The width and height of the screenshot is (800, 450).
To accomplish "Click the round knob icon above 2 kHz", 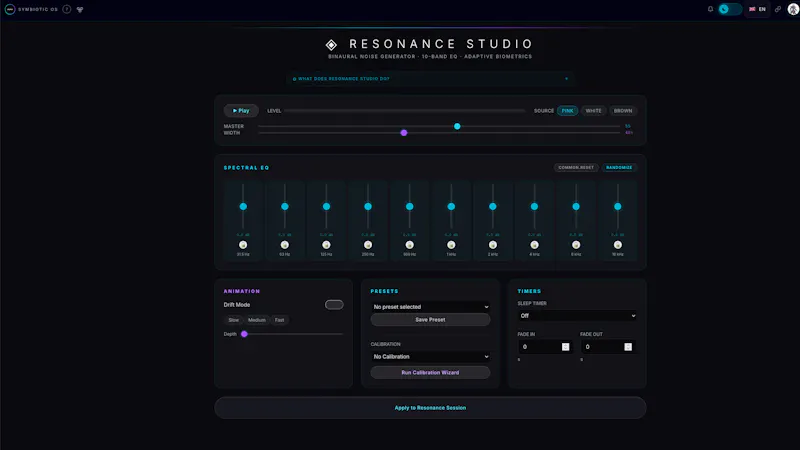I will [493, 245].
